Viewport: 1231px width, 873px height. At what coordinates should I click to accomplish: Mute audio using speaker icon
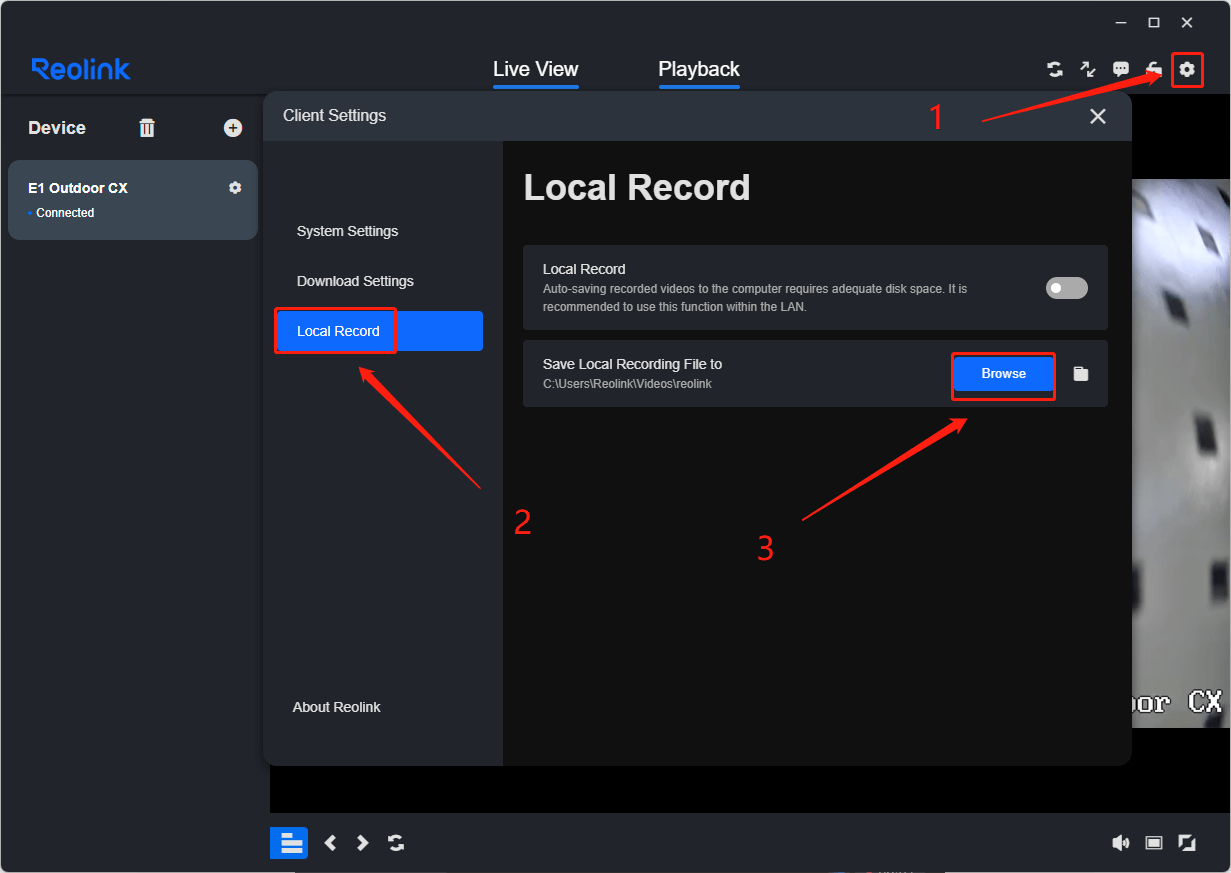pos(1121,843)
